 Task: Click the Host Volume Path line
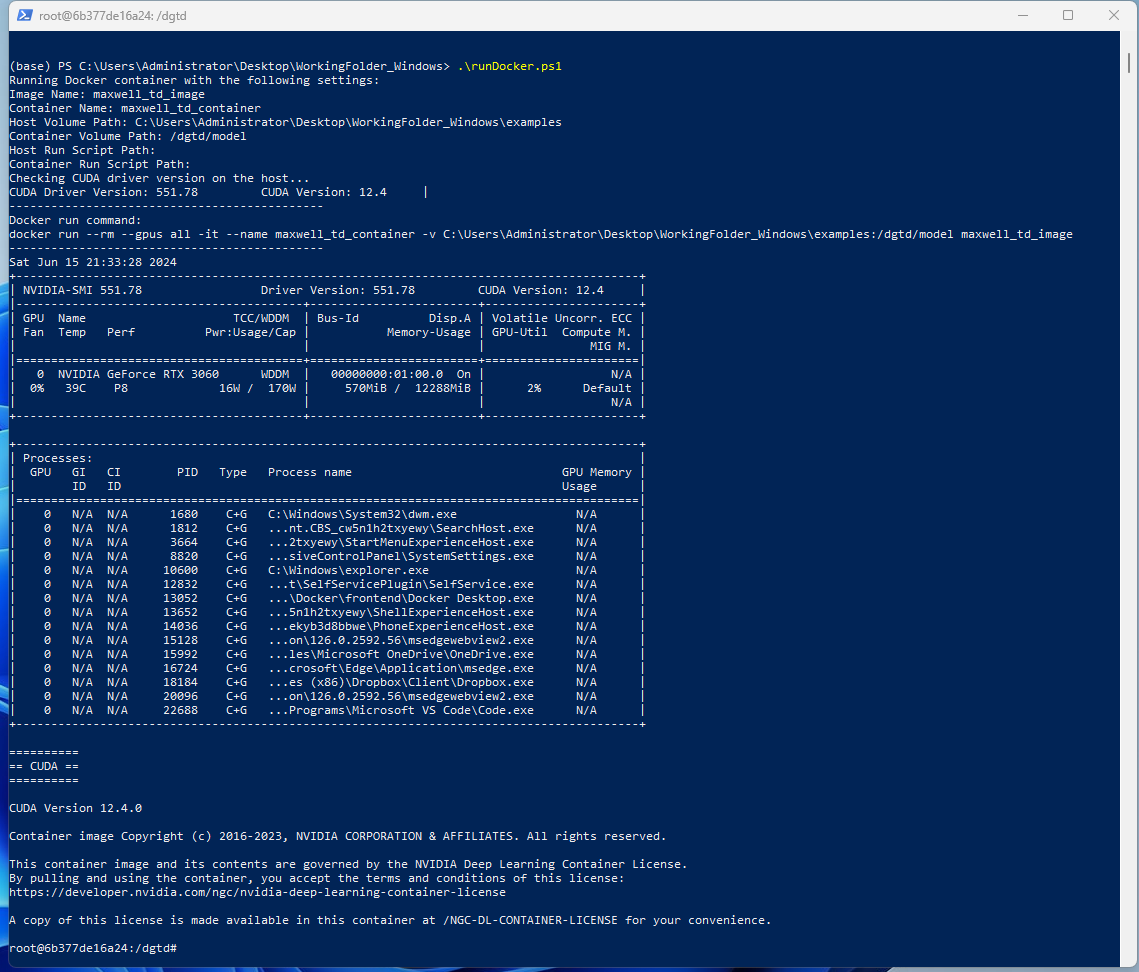coord(285,122)
